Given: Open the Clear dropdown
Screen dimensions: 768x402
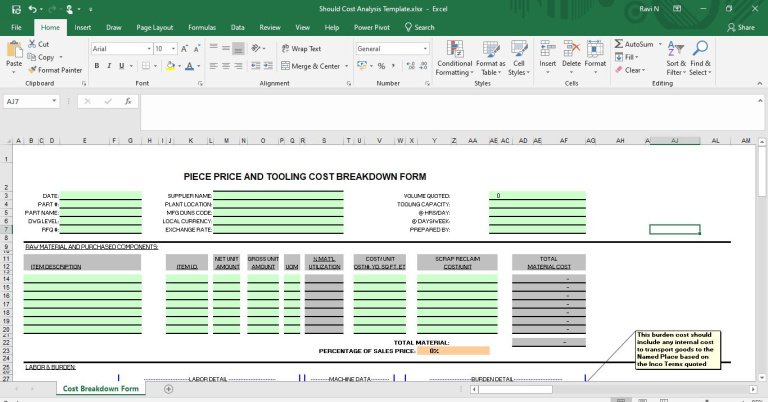Looking at the screenshot, I should (630, 70).
